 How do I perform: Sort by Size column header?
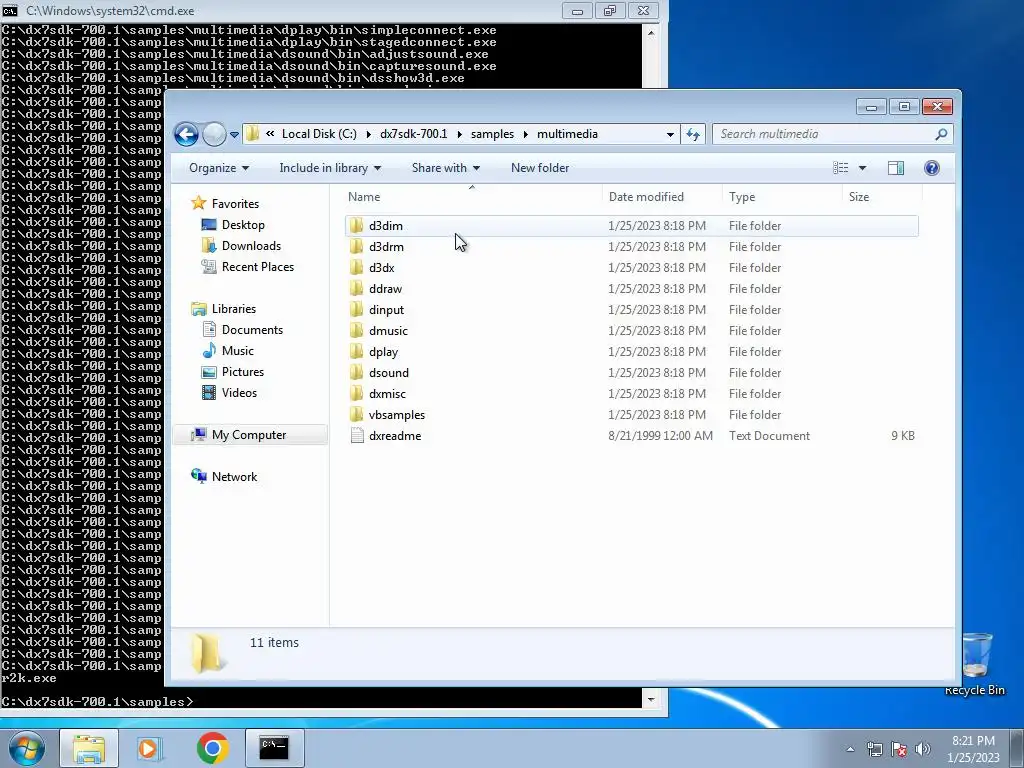point(859,197)
